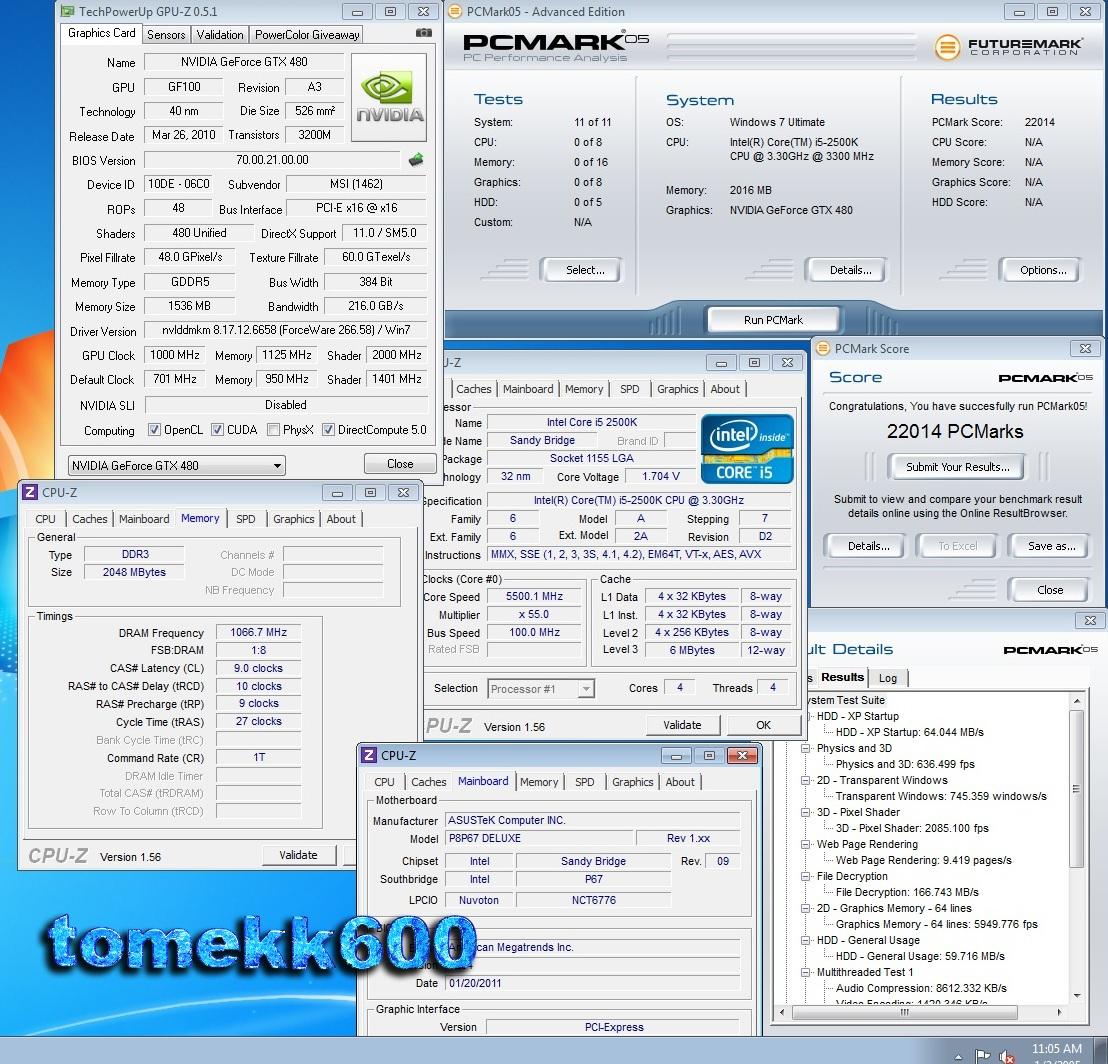This screenshot has height=1064, width=1108.
Task: Click the results list vertical scrollbar thumb
Action: pos(1077,789)
